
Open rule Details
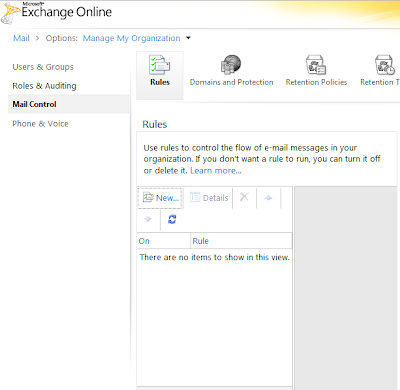[209, 198]
